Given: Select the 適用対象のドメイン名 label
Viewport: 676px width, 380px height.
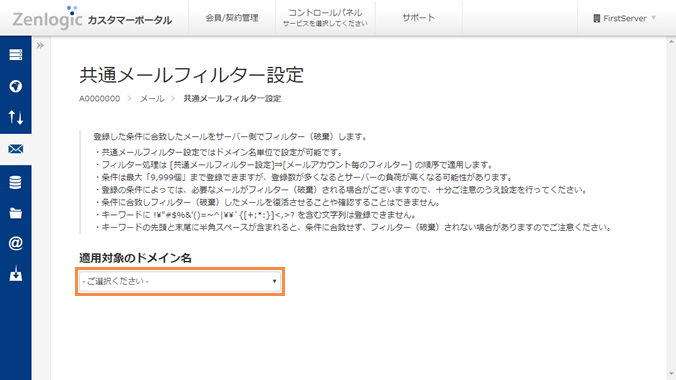Looking at the screenshot, I should click(x=135, y=258).
